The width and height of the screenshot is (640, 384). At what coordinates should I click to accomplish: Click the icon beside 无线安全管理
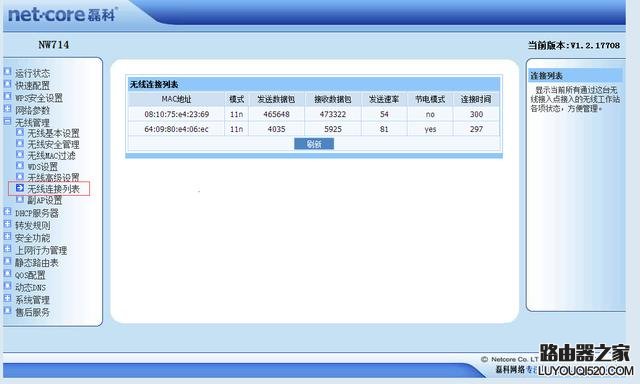(x=20, y=143)
